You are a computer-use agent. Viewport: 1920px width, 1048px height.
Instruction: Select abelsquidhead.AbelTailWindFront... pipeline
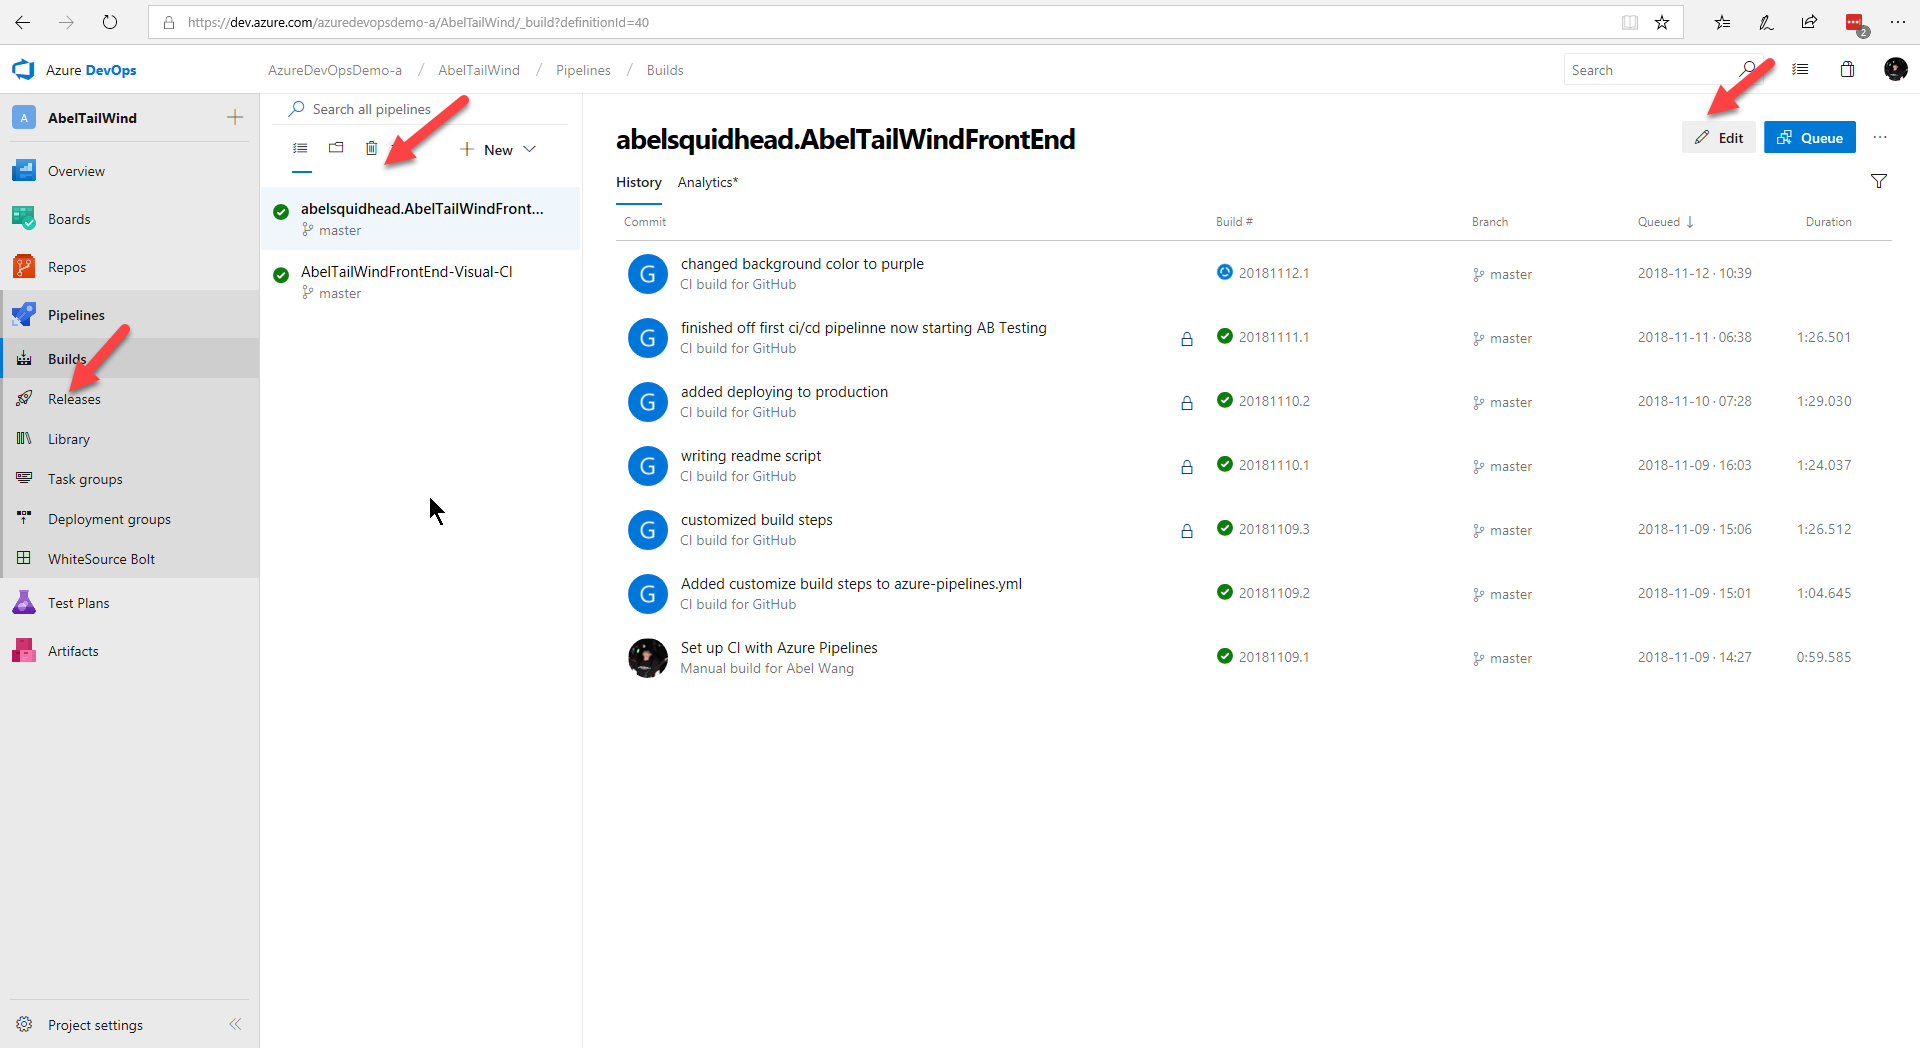point(421,218)
